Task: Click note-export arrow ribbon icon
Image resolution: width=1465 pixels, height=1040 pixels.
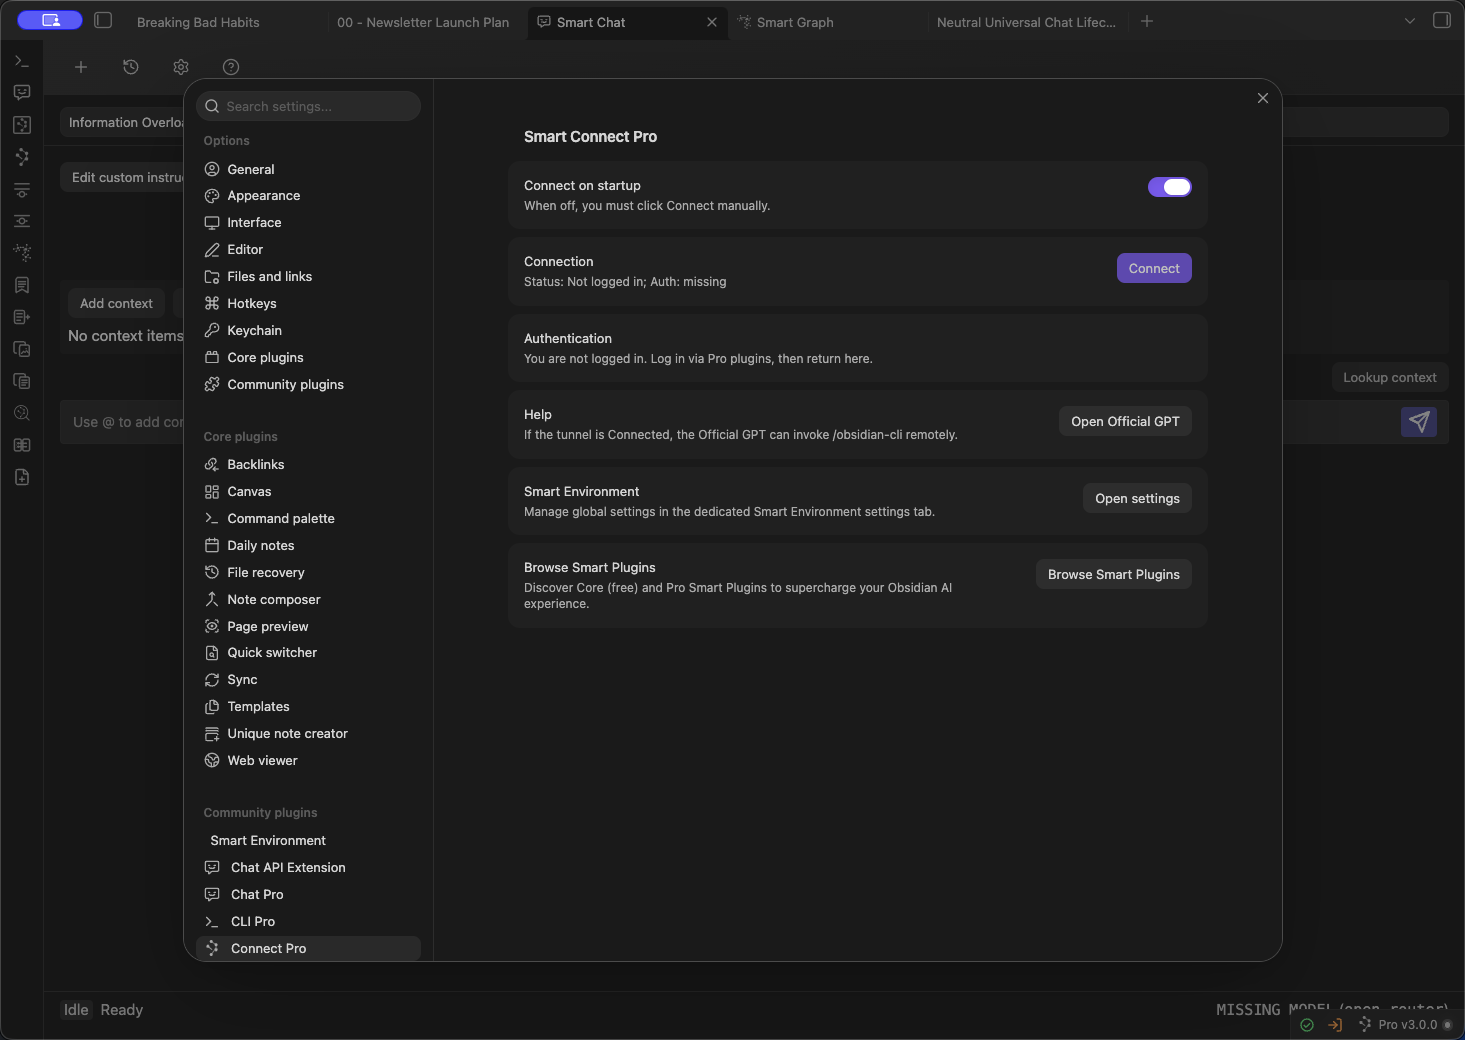Action: [x=22, y=317]
